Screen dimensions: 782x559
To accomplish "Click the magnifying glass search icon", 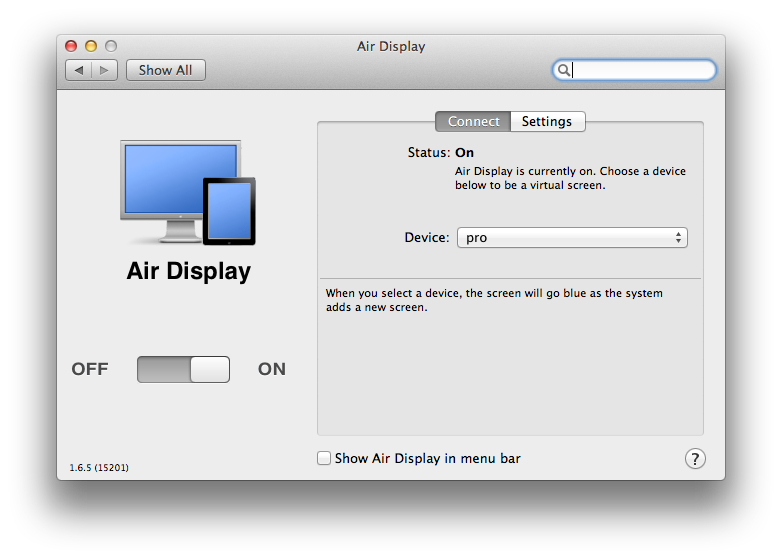I will (563, 70).
